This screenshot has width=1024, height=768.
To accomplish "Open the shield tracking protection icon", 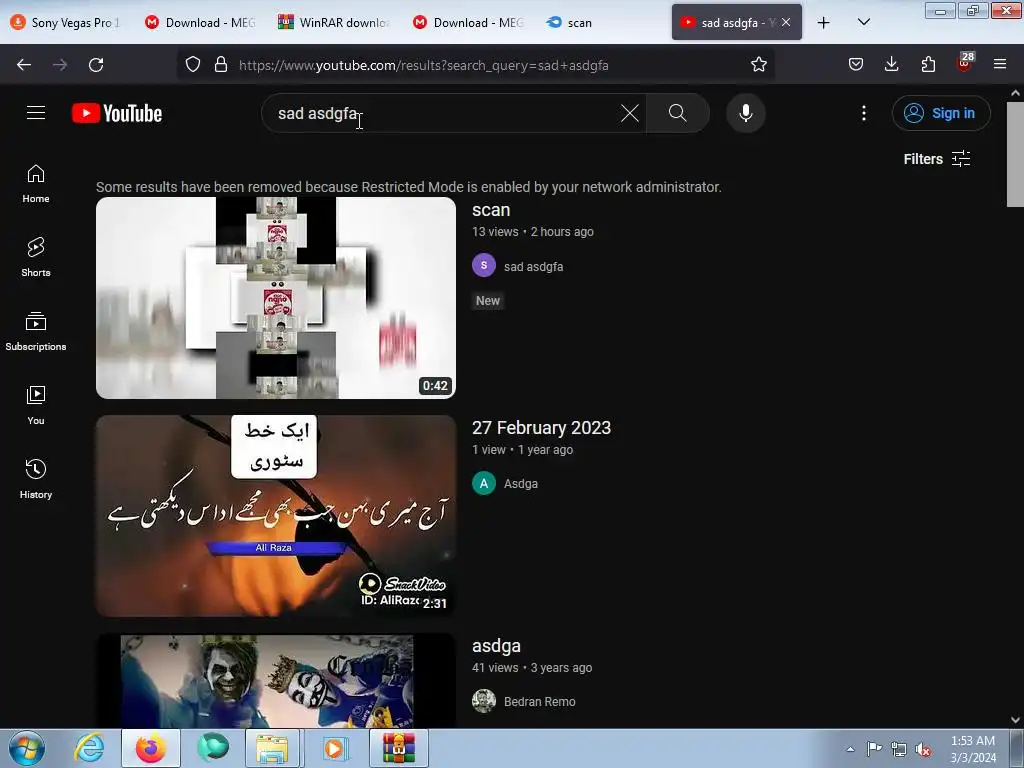I will (x=193, y=65).
